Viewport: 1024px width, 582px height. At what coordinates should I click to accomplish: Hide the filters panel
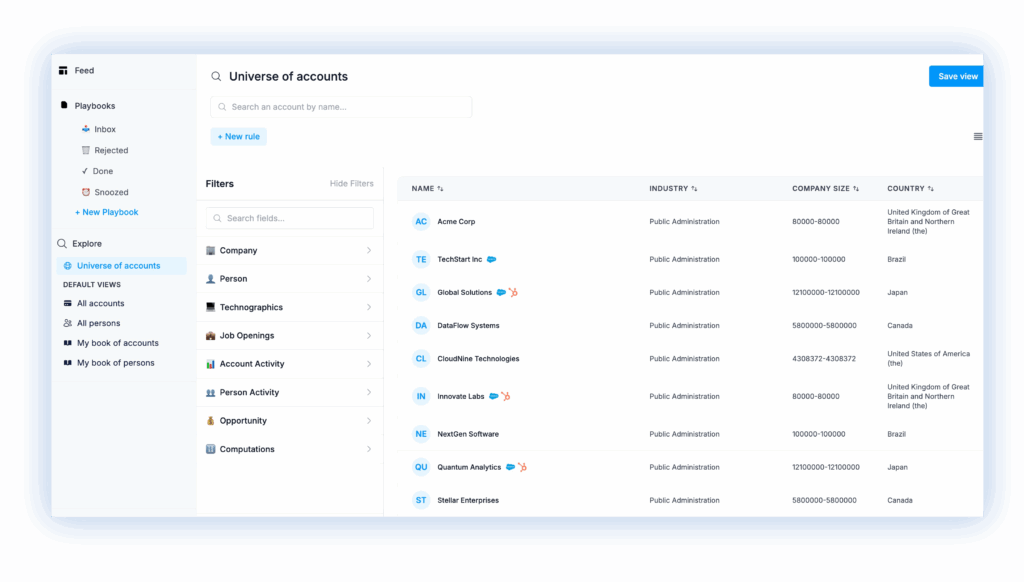[351, 184]
